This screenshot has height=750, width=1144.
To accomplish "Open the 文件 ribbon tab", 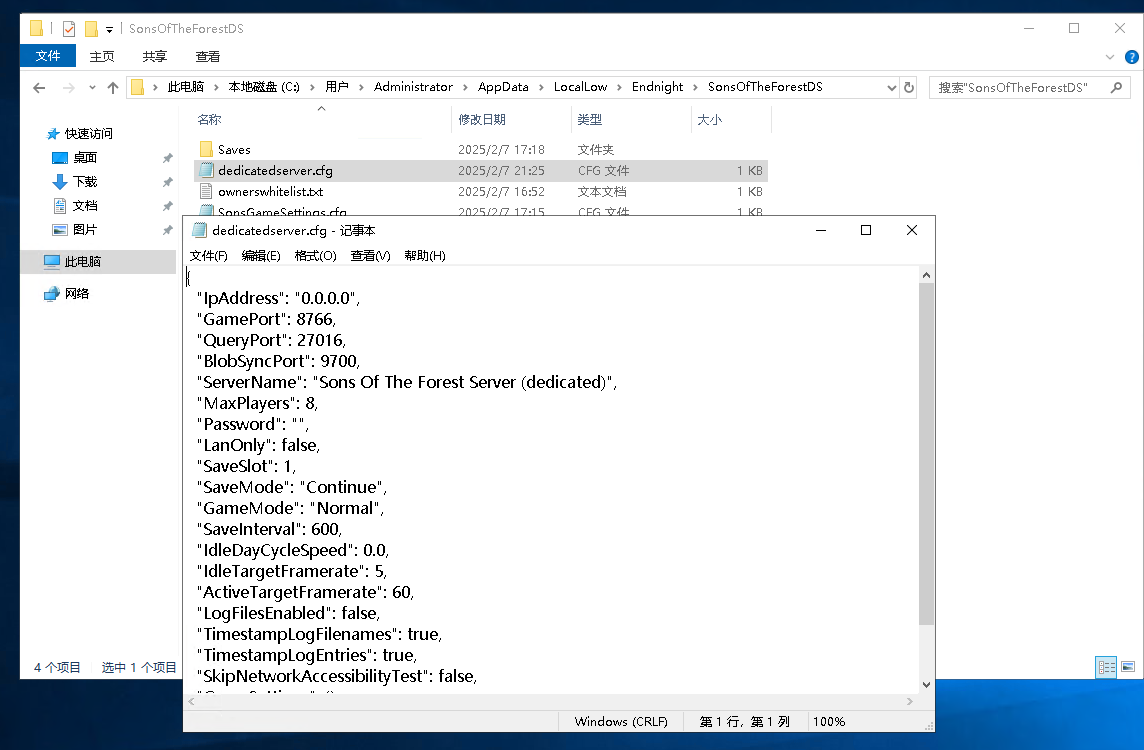I will pos(47,56).
